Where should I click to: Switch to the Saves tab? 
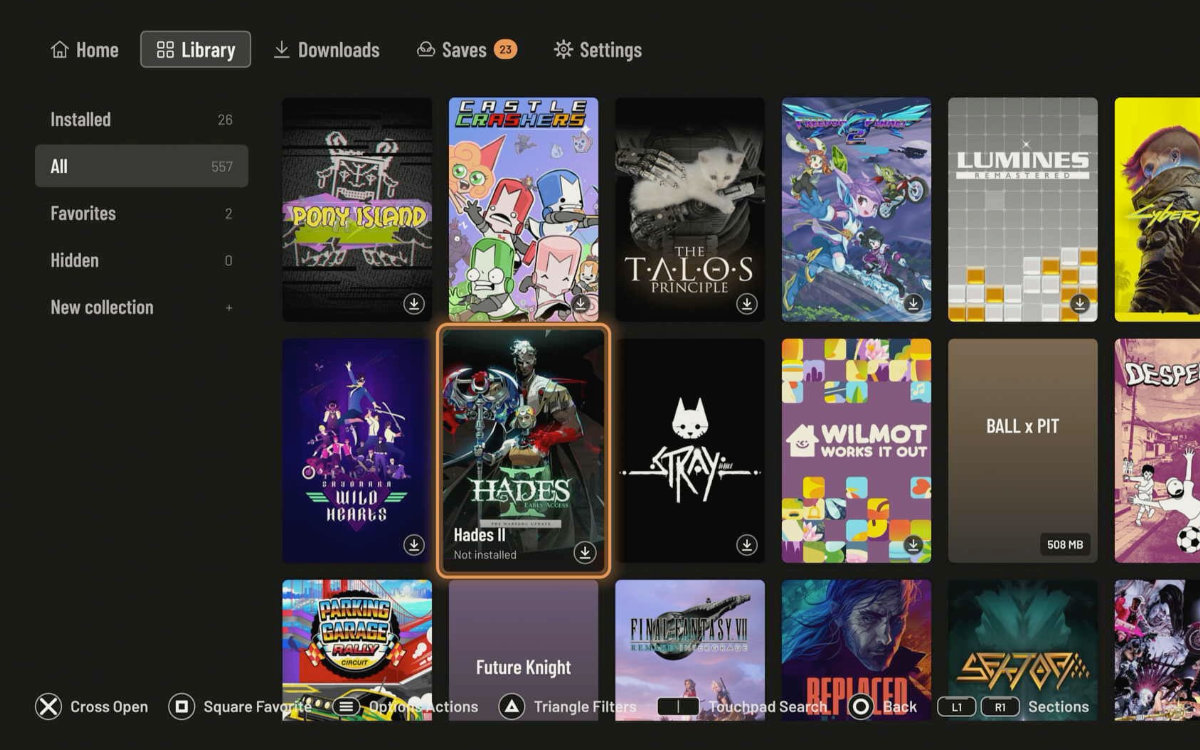point(467,50)
